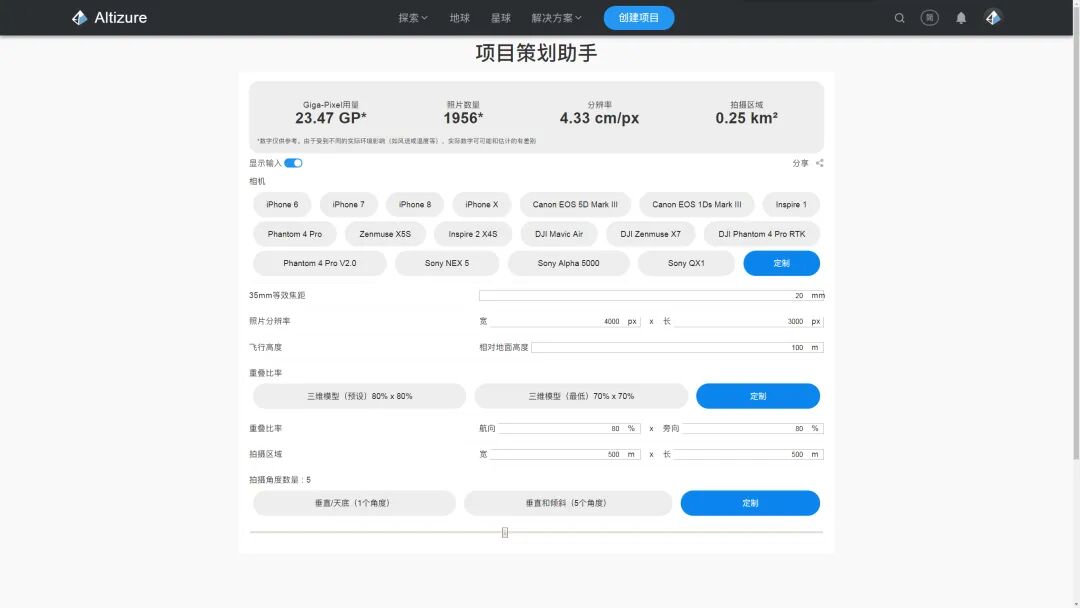
Task: Choose the DJI Mavic Air camera
Action: [x=559, y=234]
